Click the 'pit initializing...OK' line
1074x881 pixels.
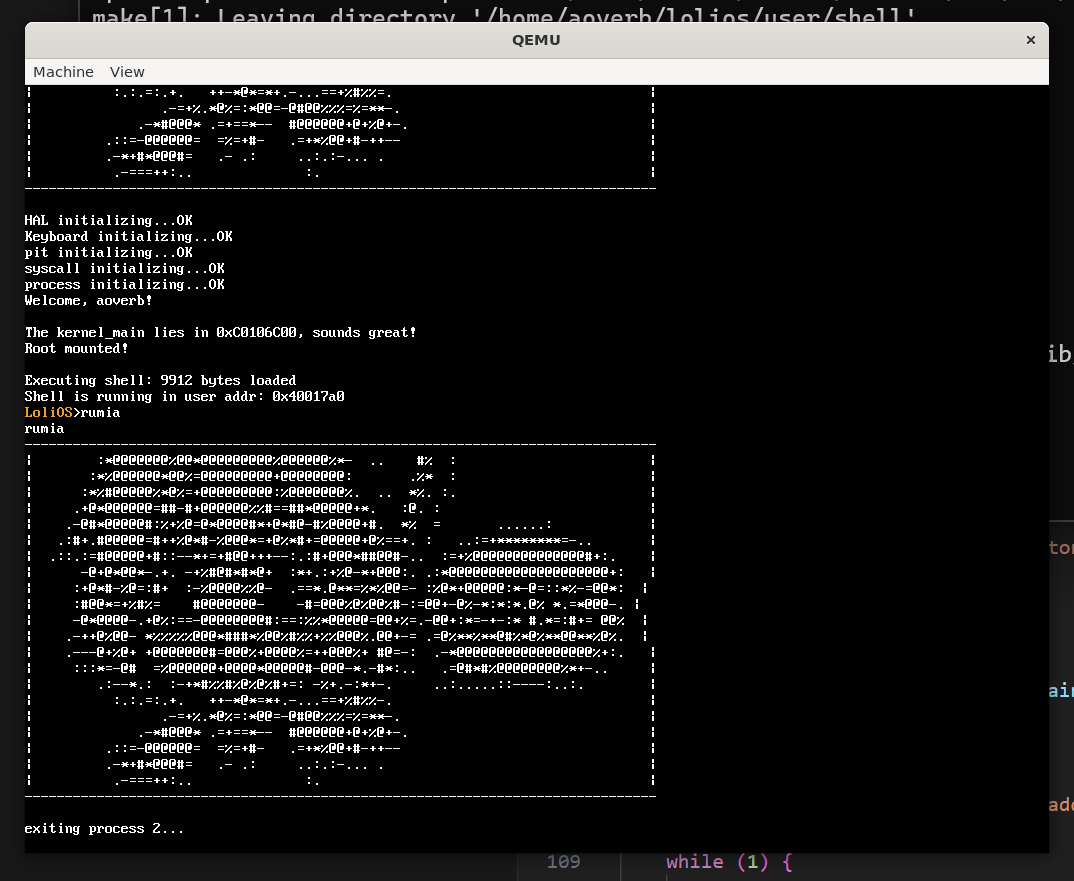(x=108, y=253)
